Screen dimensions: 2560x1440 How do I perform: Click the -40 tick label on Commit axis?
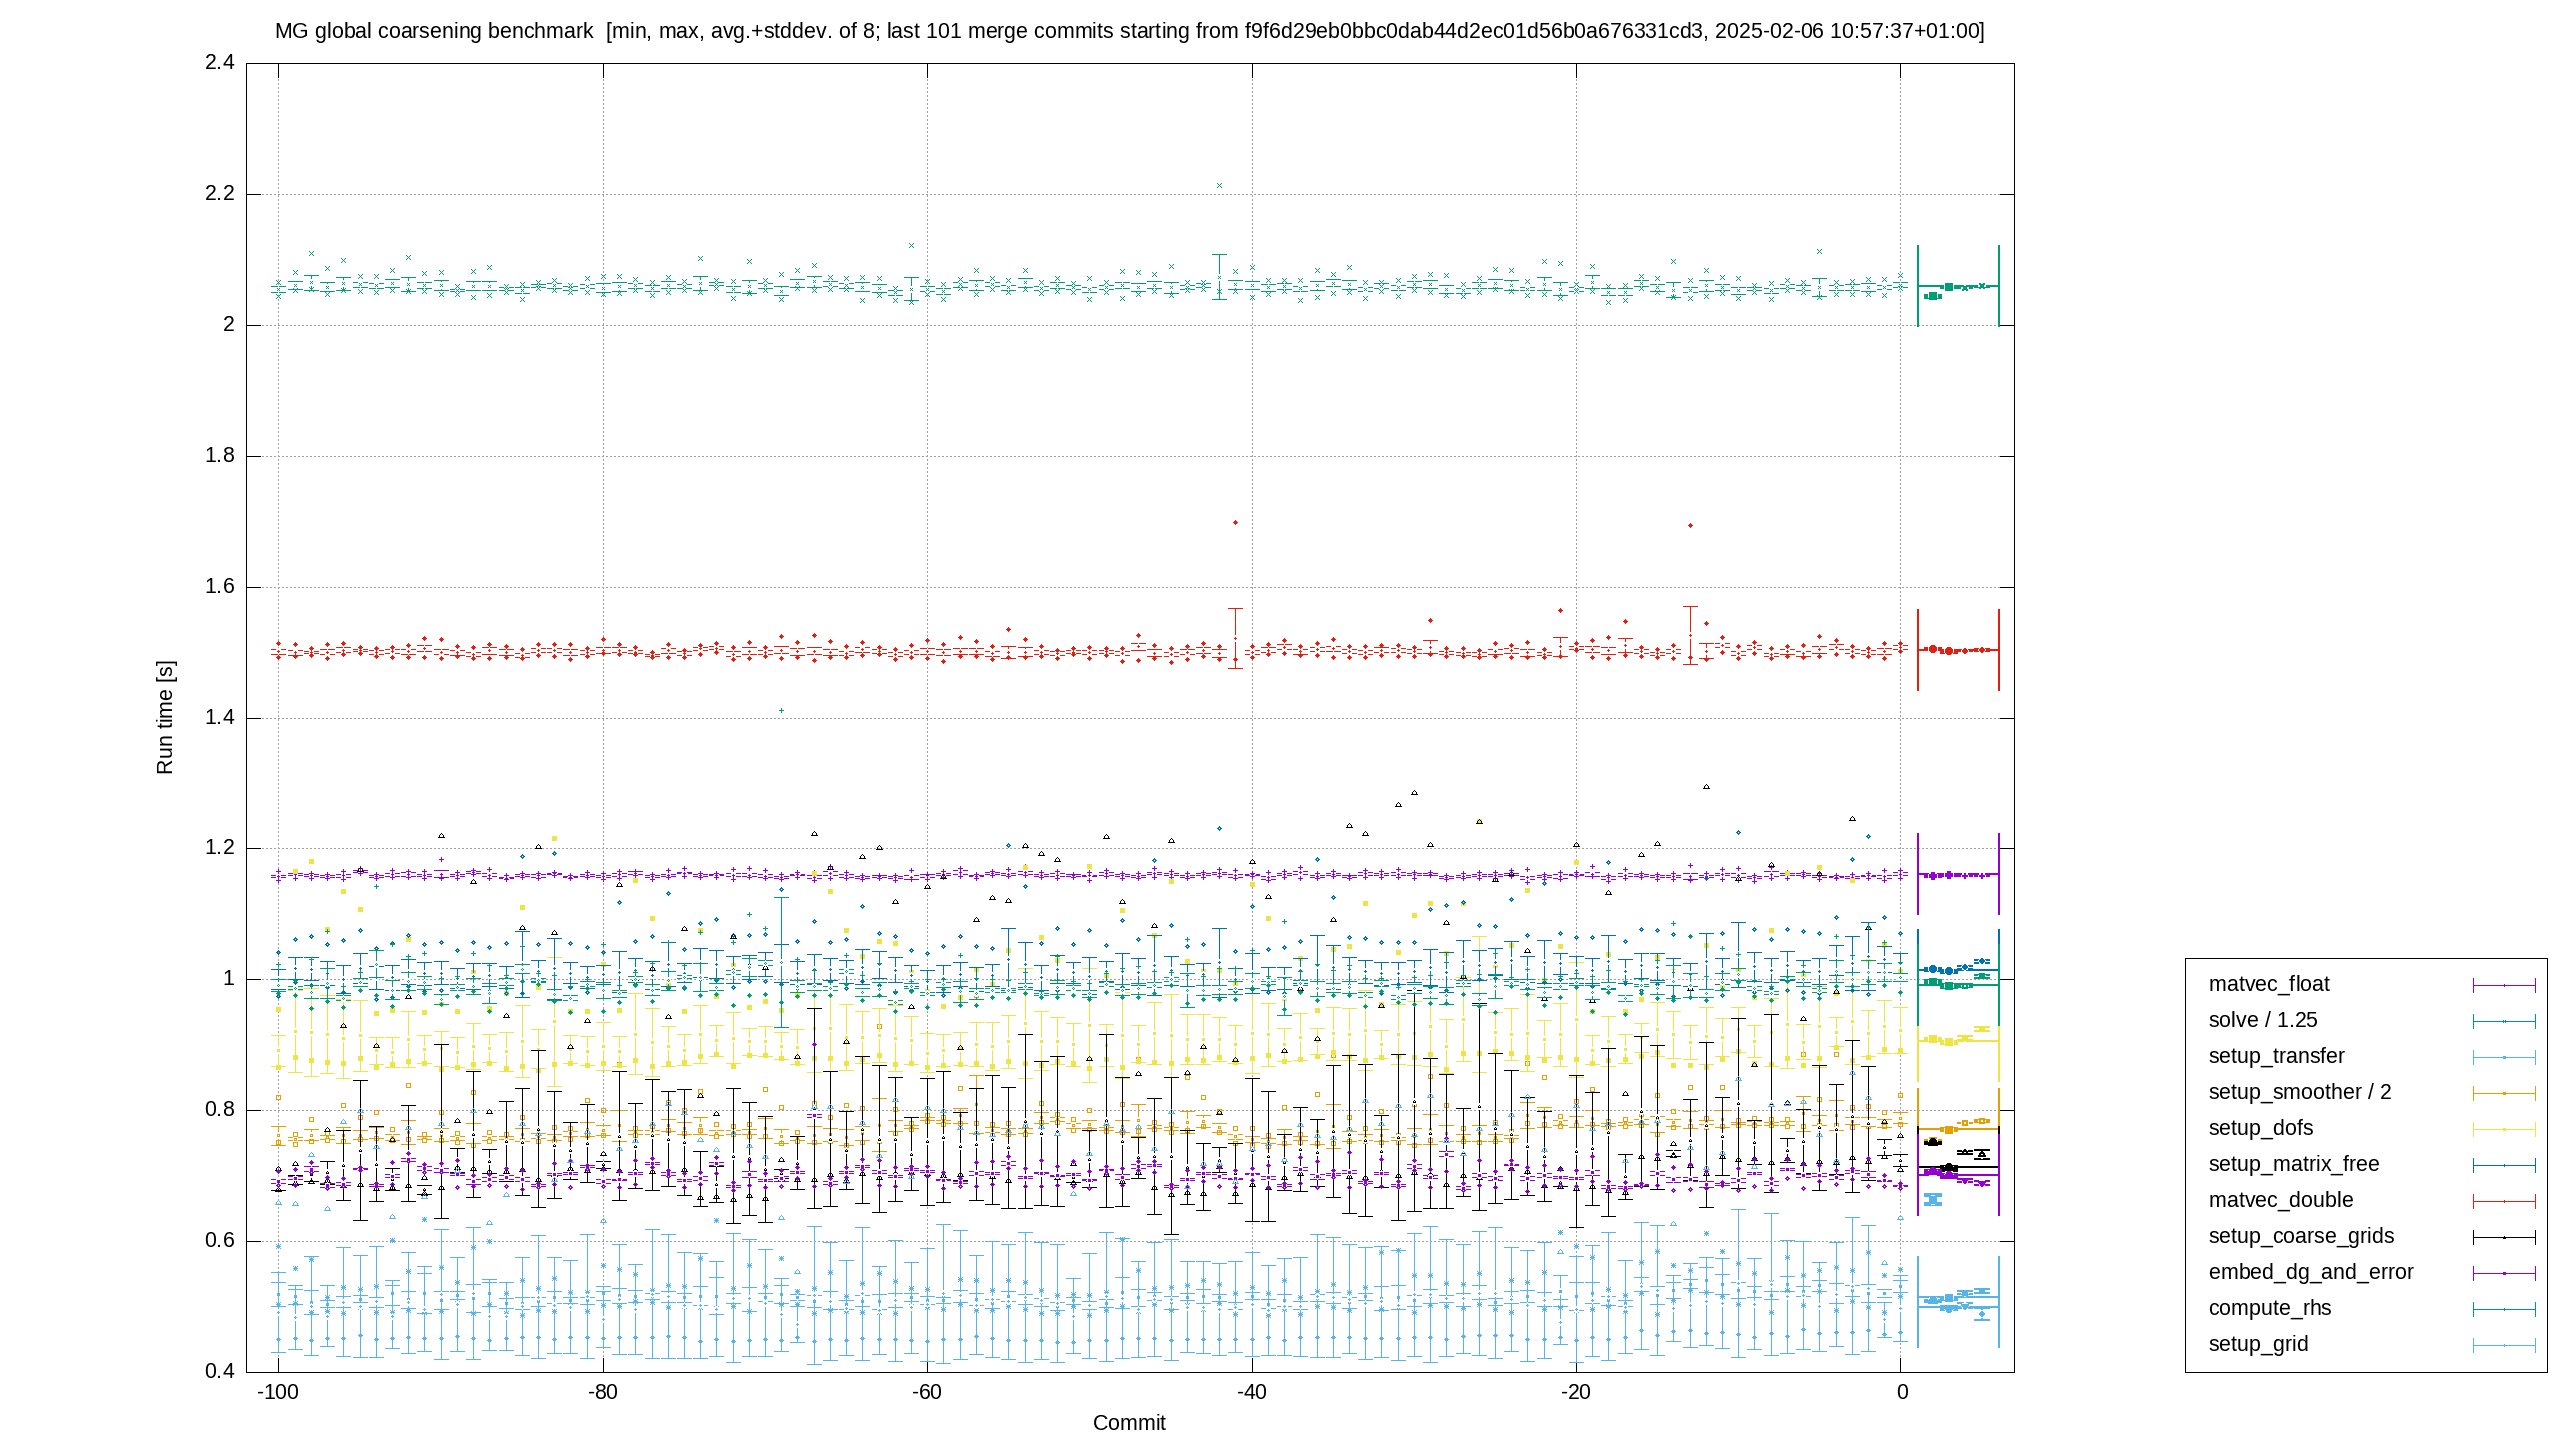tap(1251, 1392)
